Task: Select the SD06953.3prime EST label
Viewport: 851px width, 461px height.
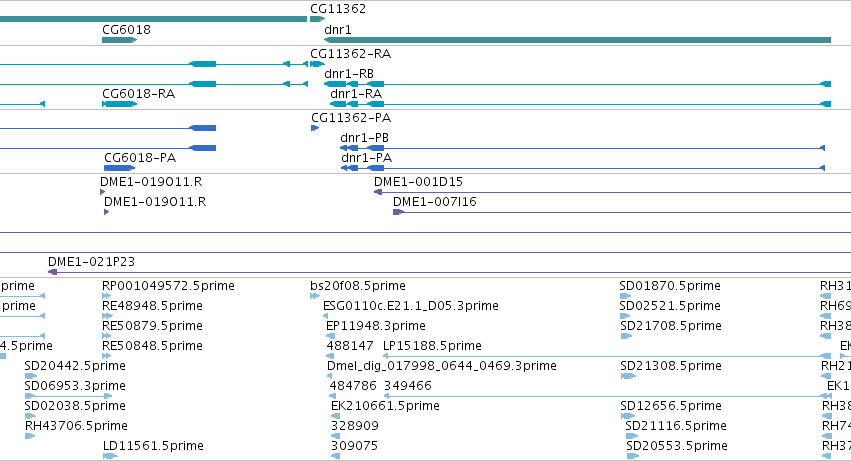Action: pos(75,386)
